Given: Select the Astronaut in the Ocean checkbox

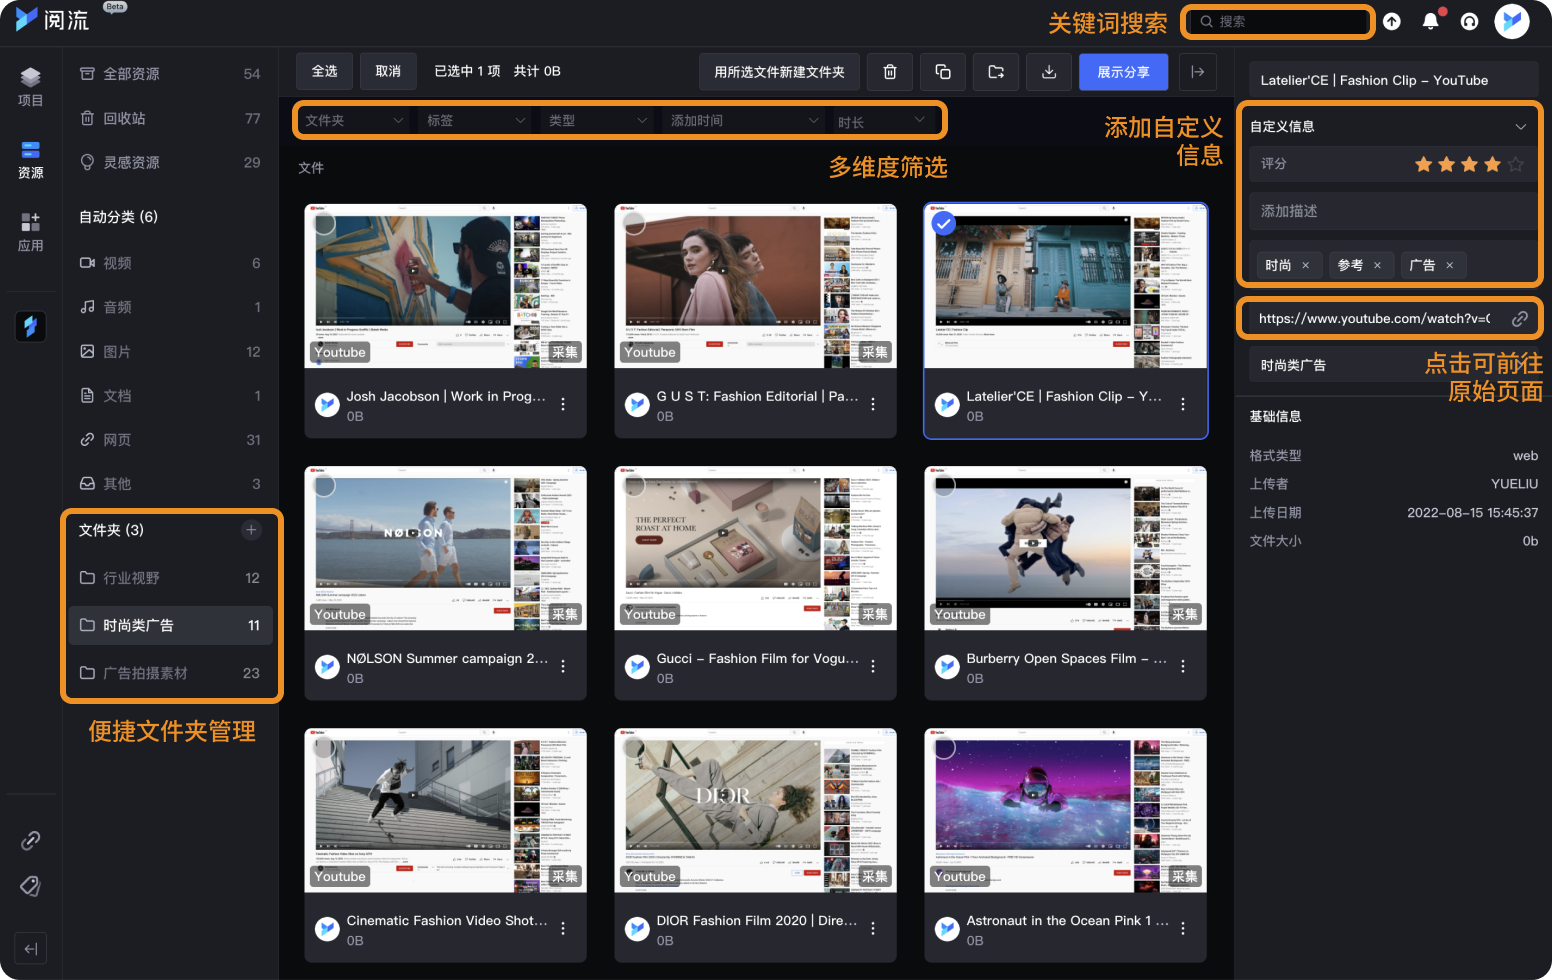Looking at the screenshot, I should coord(944,747).
